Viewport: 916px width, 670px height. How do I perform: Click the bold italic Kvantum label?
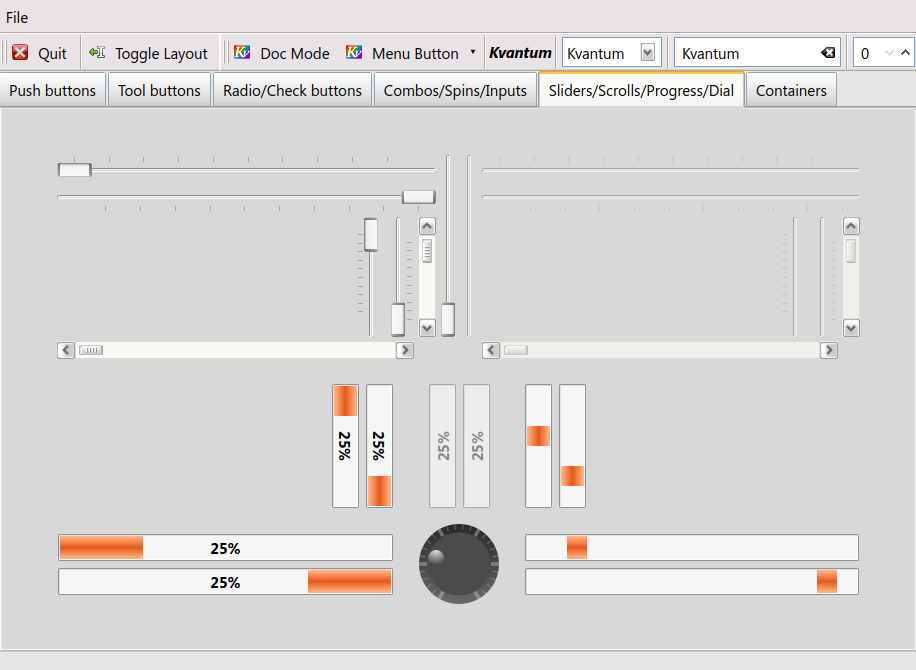coord(520,53)
